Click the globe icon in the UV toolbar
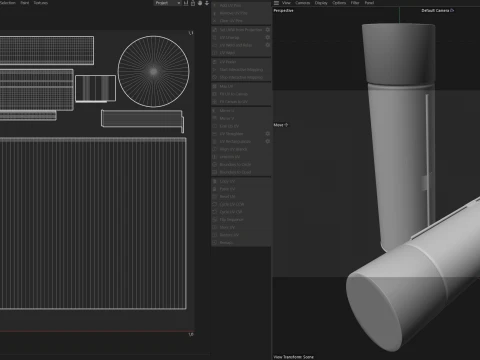 (x=200, y=3)
